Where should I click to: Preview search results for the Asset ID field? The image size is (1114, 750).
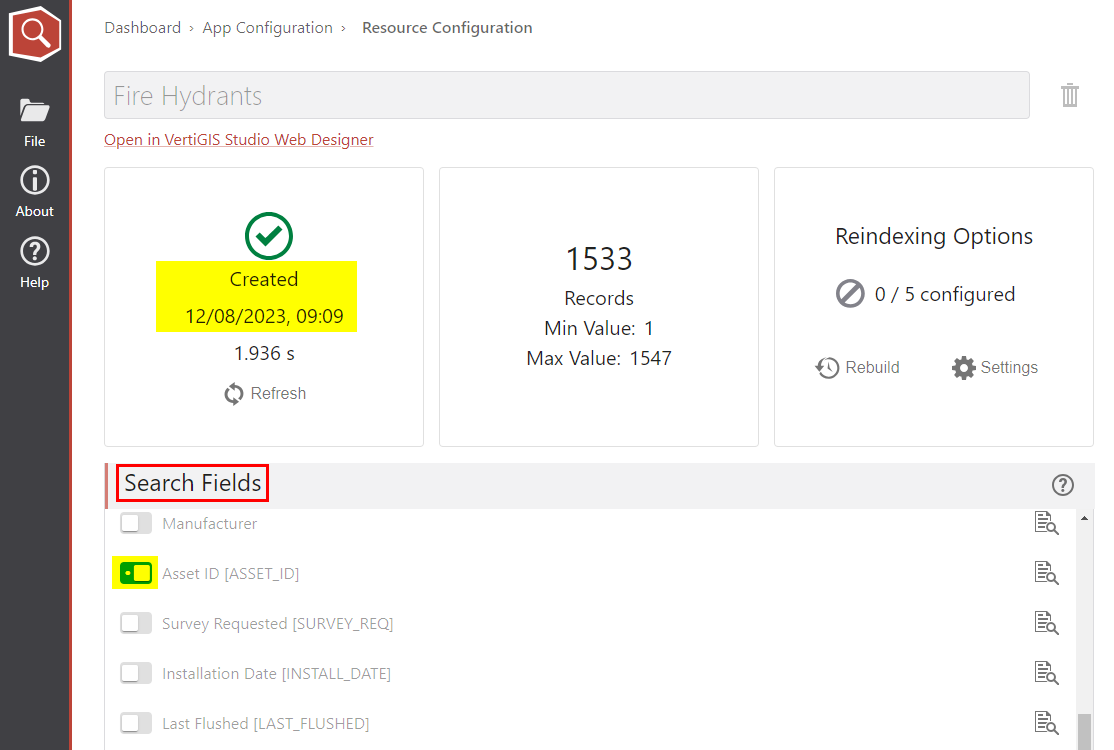pyautogui.click(x=1047, y=572)
